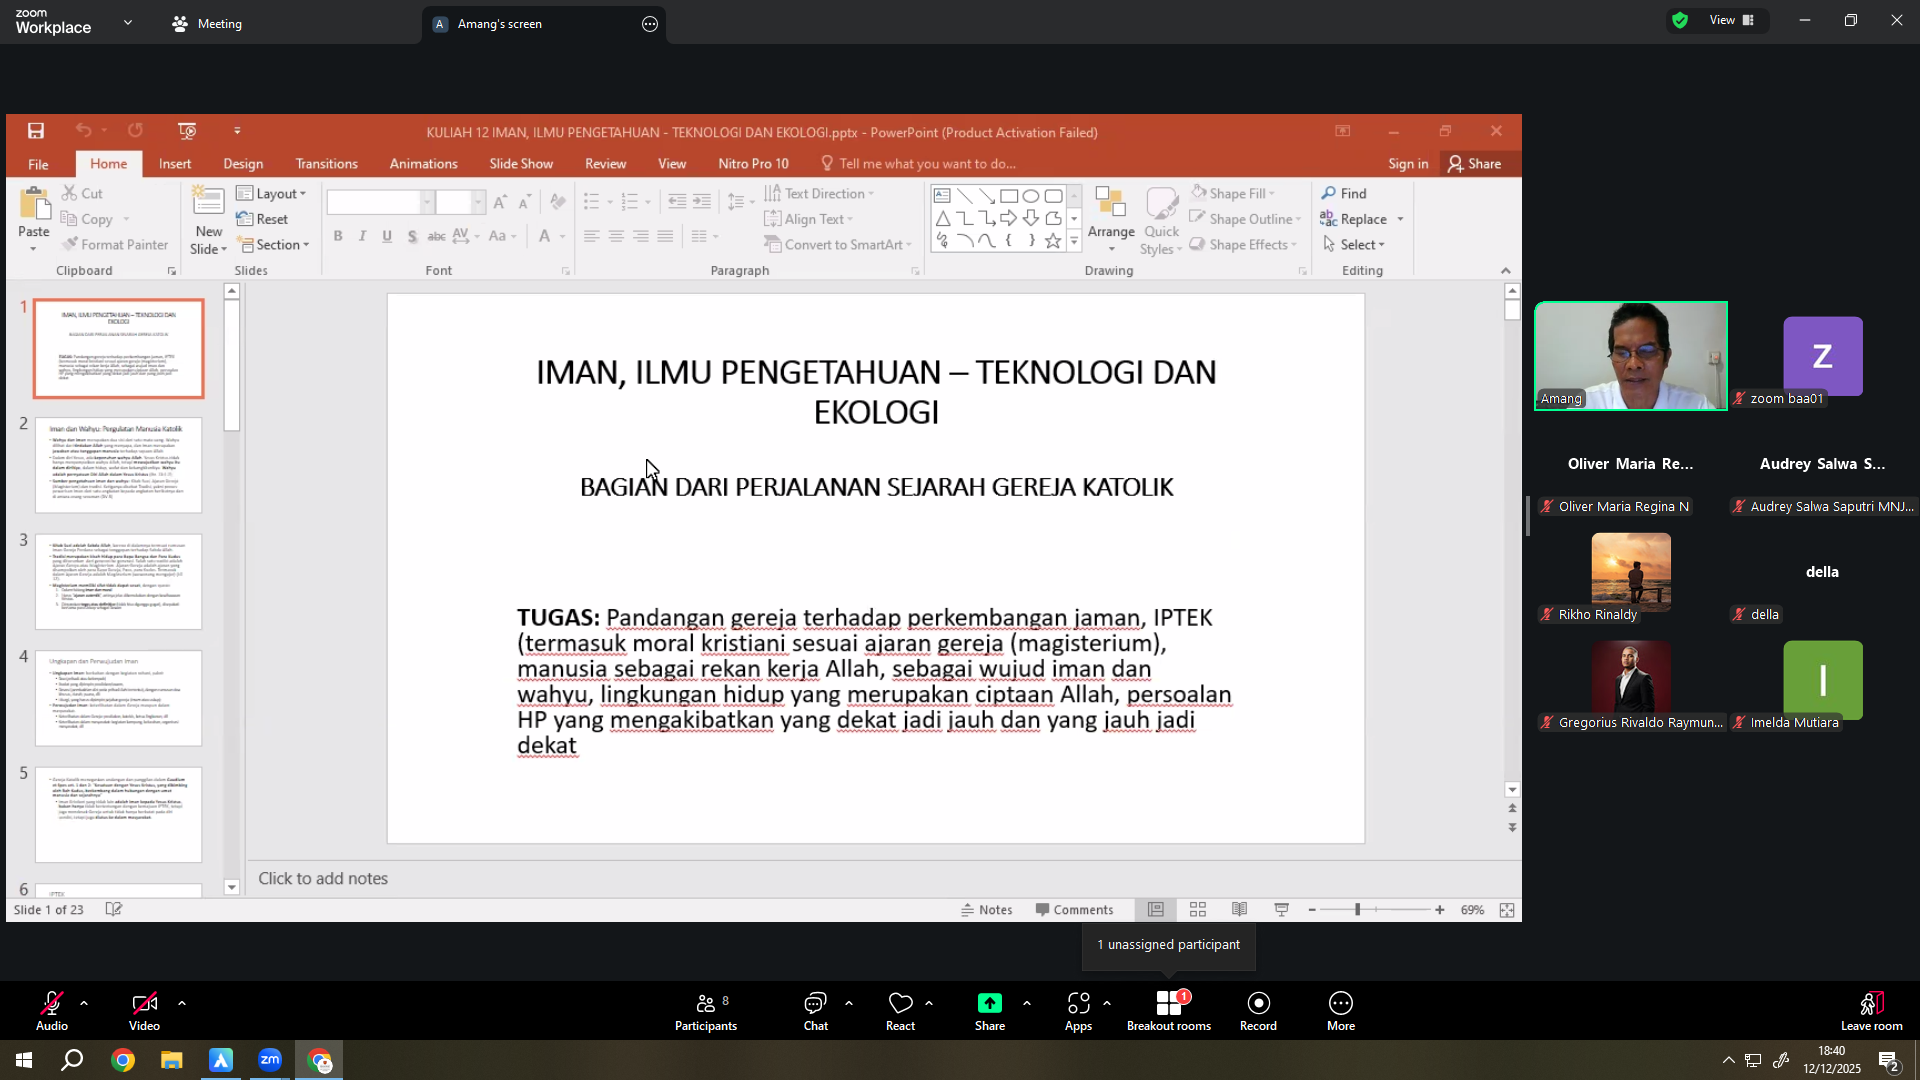Click Sign in on PowerPoint
This screenshot has width=1920, height=1080.
pyautogui.click(x=1408, y=164)
